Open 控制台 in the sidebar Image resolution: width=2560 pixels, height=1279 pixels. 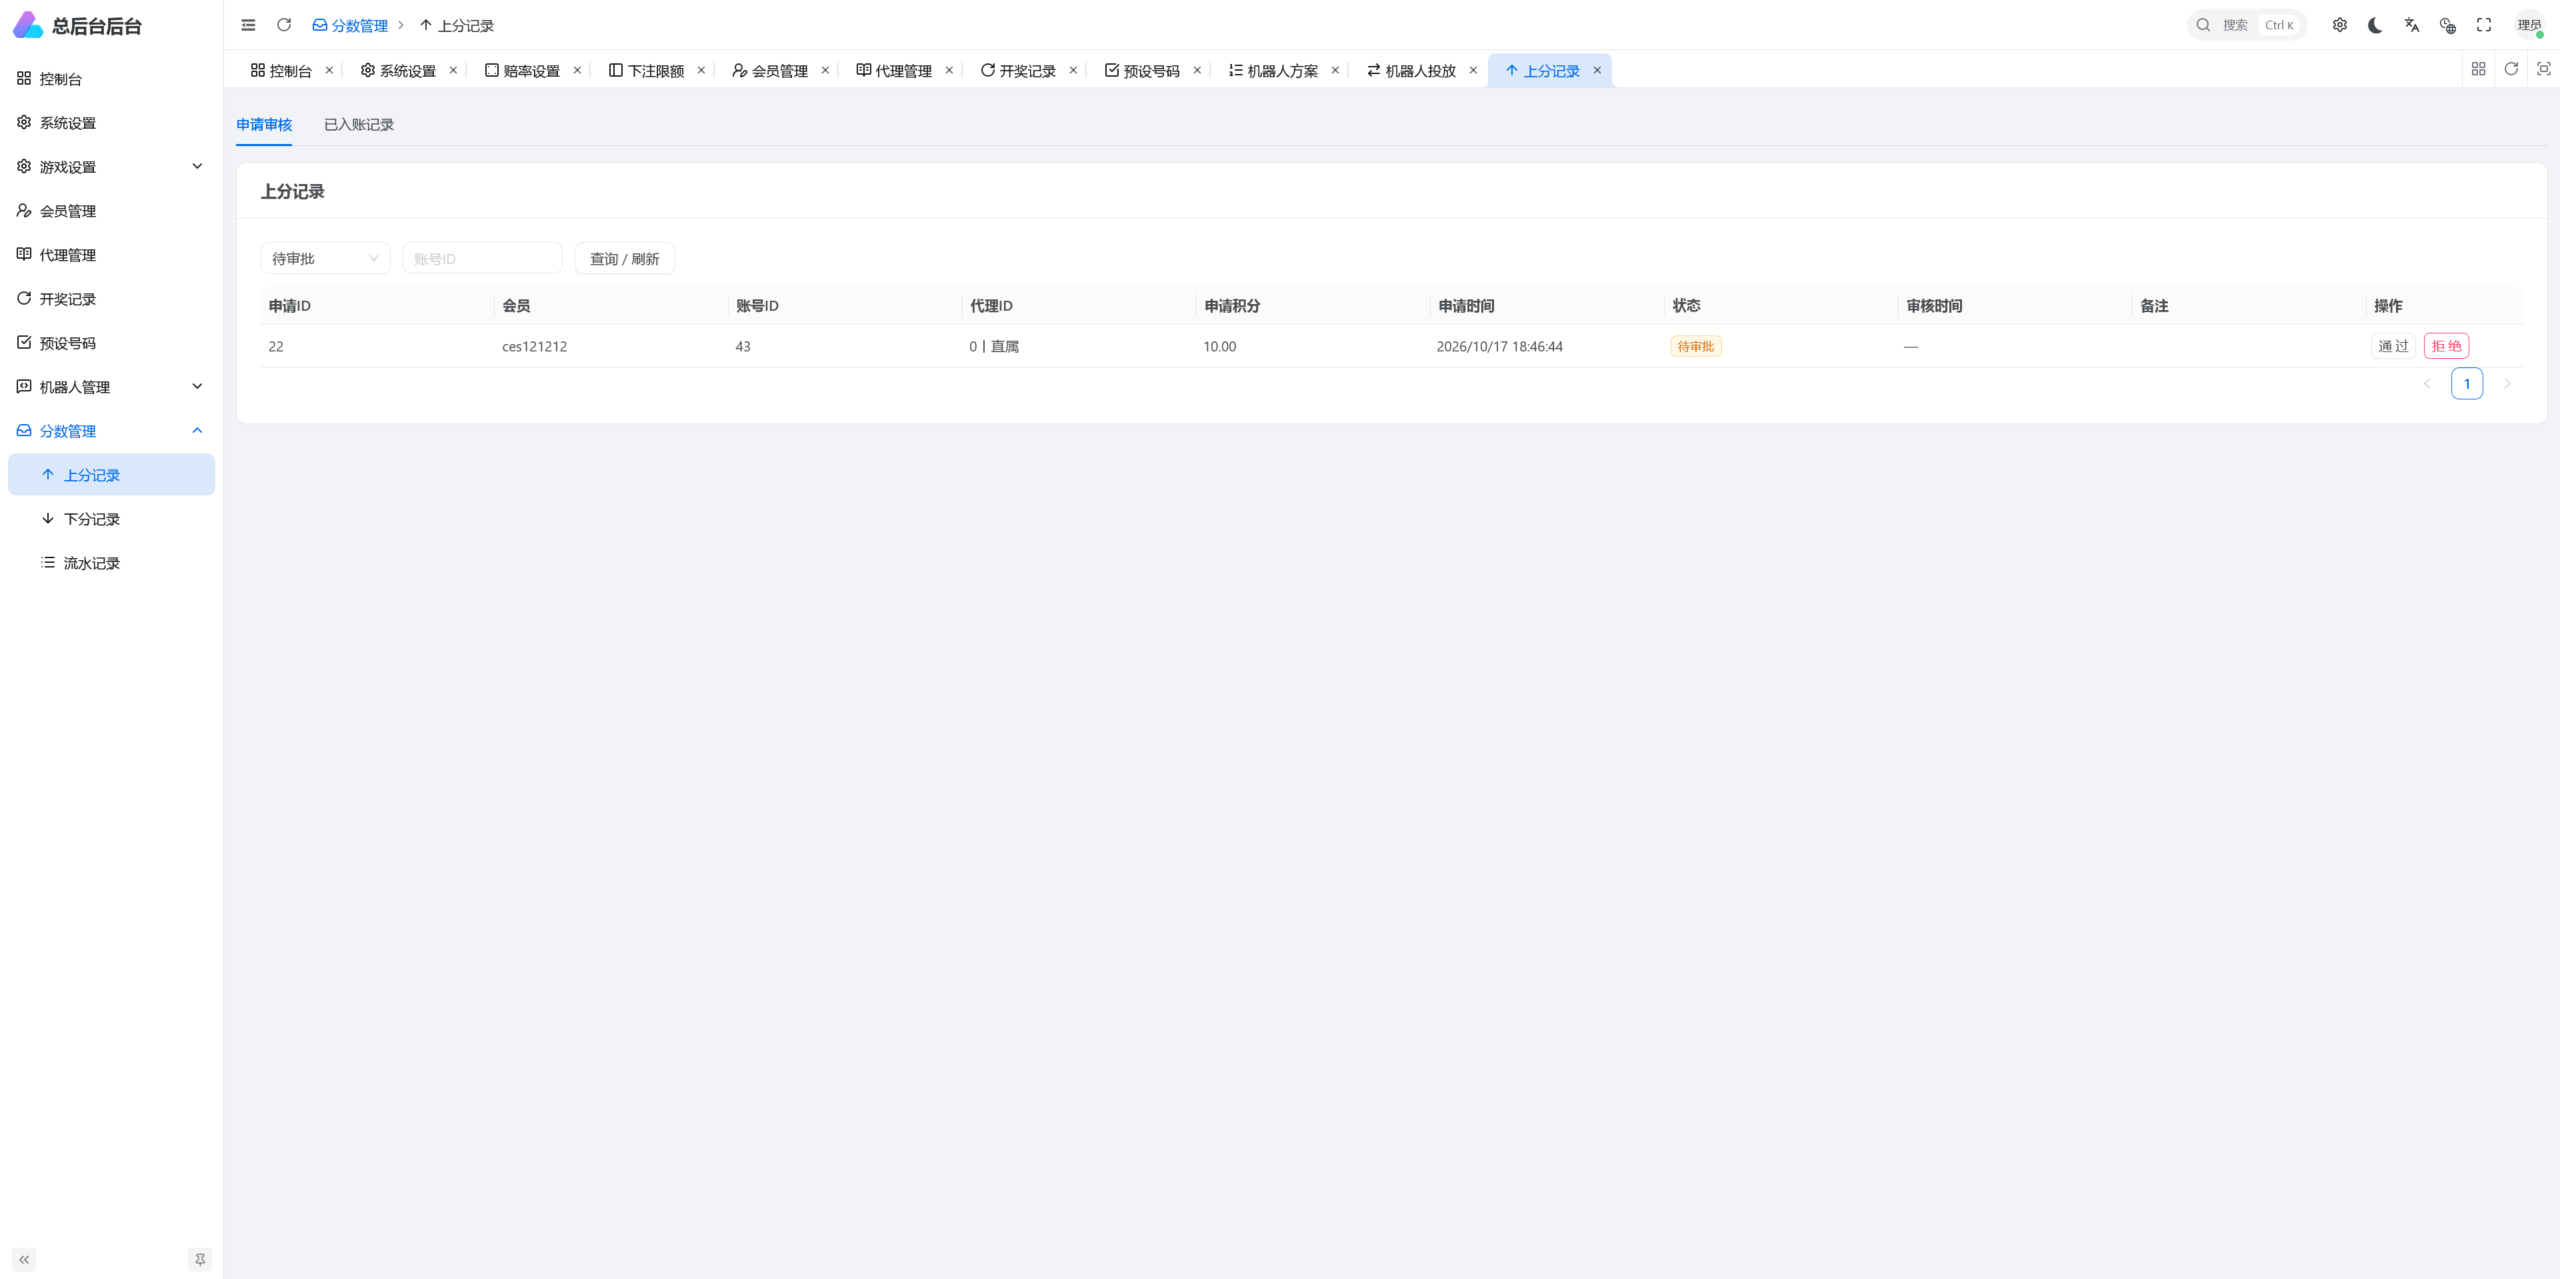point(111,79)
